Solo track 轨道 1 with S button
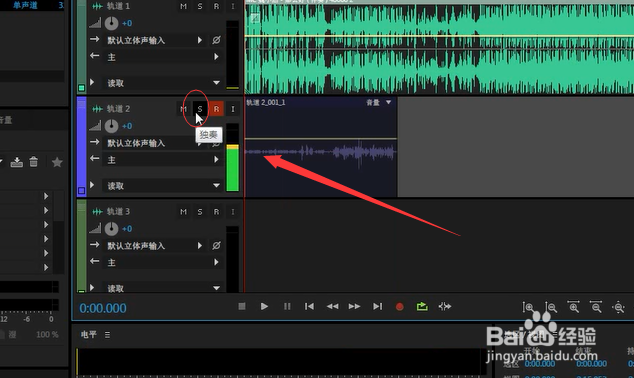This screenshot has height=378, width=634. coord(200,6)
